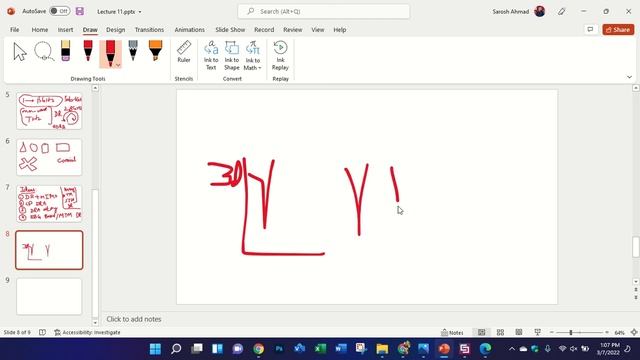Choose the Lasso Select tool
The width and height of the screenshot is (640, 360).
[44, 52]
